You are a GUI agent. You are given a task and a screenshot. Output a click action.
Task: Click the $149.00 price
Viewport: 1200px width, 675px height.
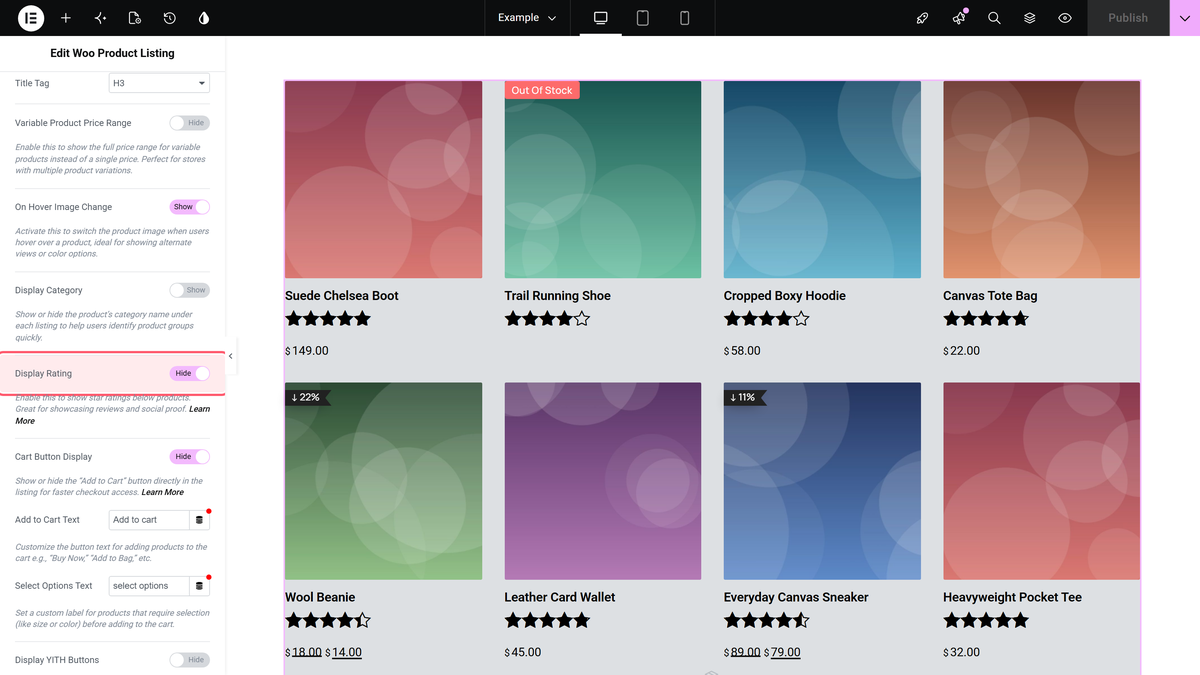307,351
